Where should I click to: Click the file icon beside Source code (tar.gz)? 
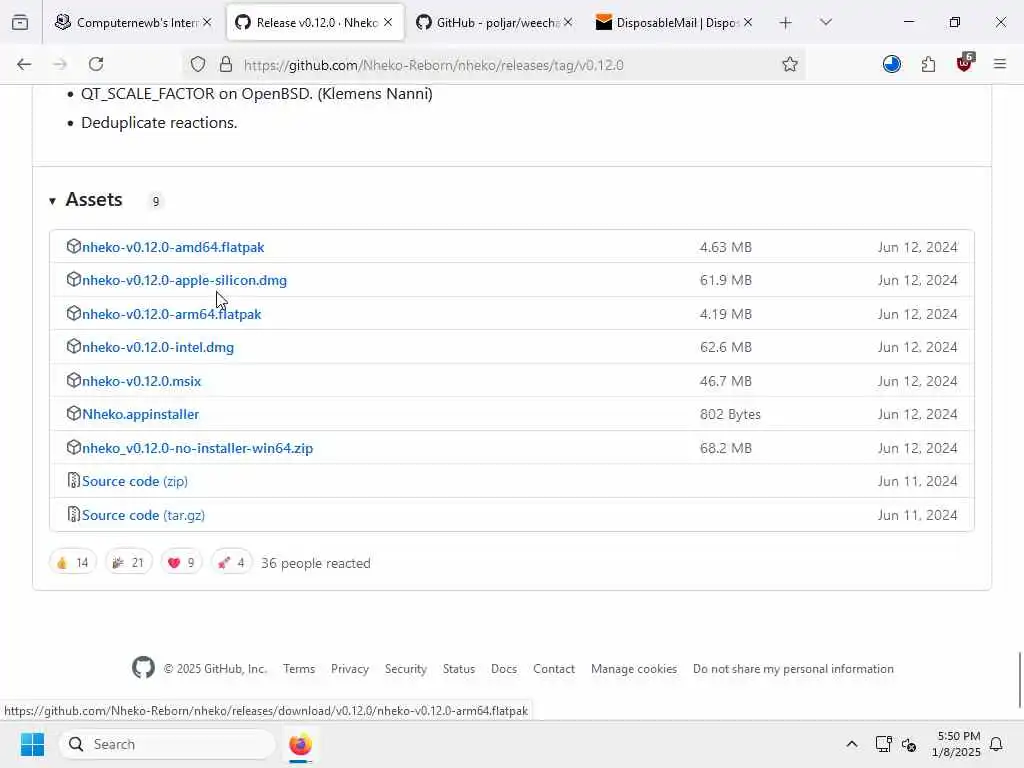point(74,514)
